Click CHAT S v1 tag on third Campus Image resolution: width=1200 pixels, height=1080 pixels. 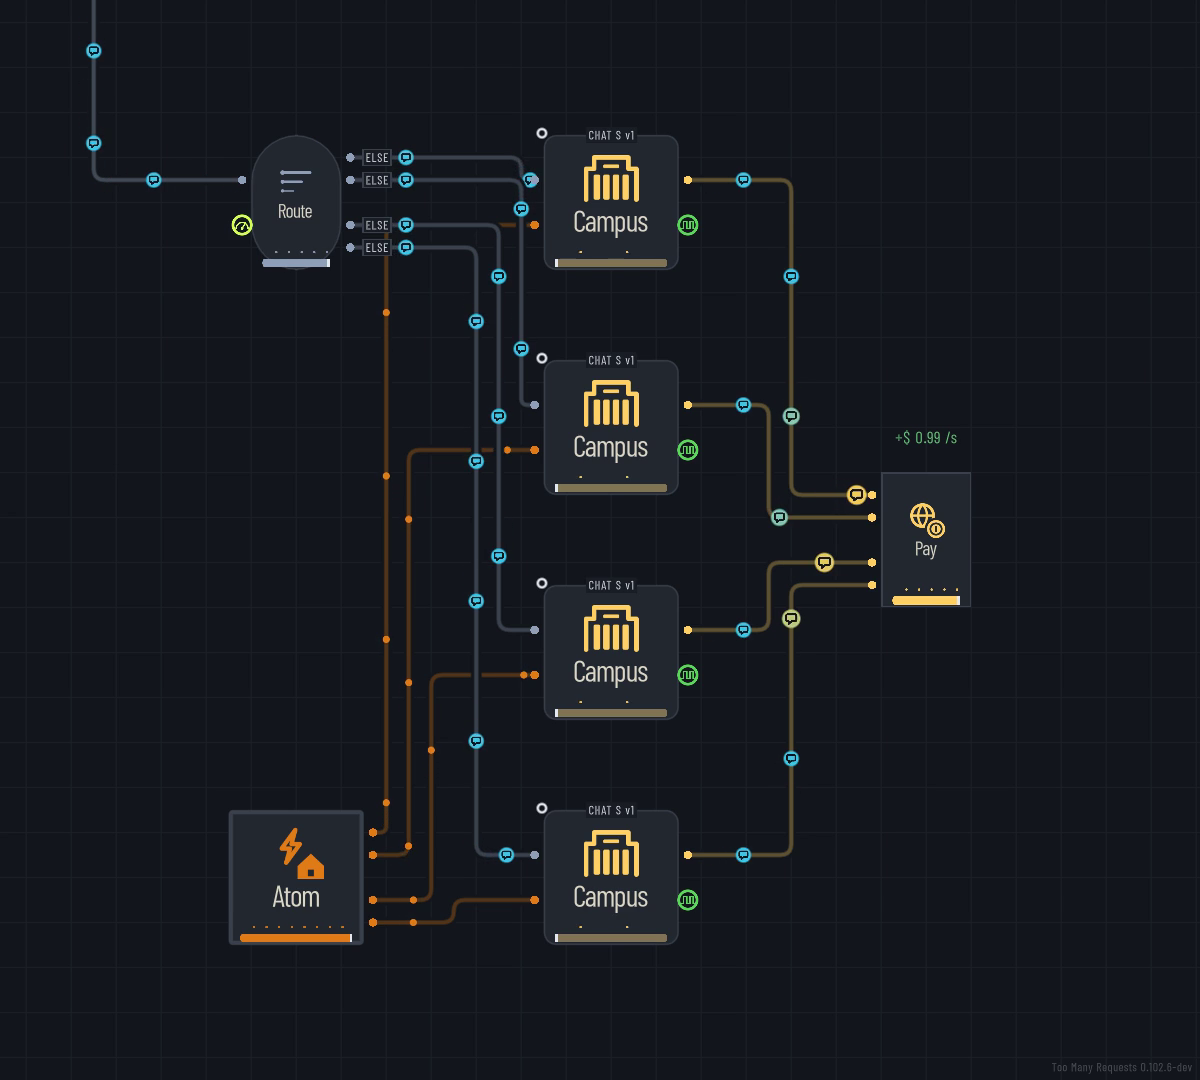click(x=611, y=586)
